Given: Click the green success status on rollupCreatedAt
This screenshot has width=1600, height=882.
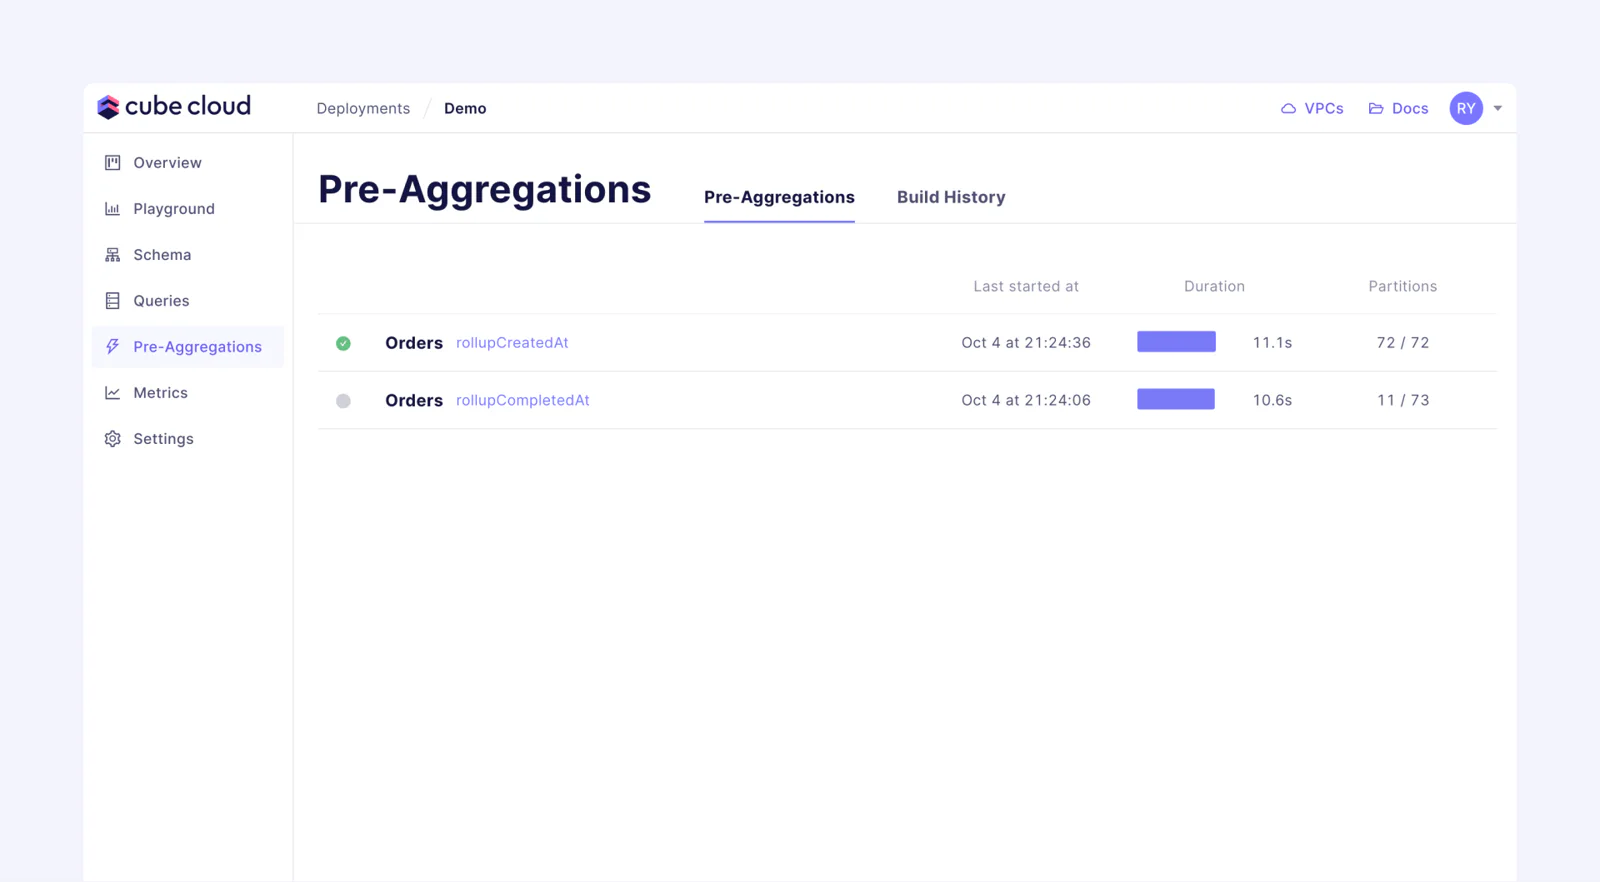Looking at the screenshot, I should pyautogui.click(x=343, y=343).
